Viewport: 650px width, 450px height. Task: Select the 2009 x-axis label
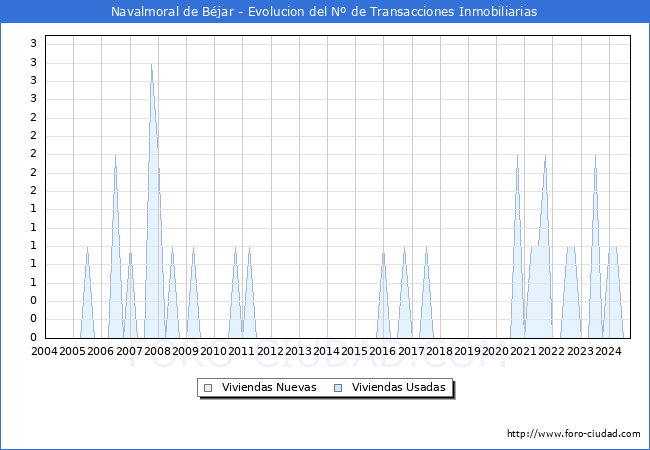(185, 351)
